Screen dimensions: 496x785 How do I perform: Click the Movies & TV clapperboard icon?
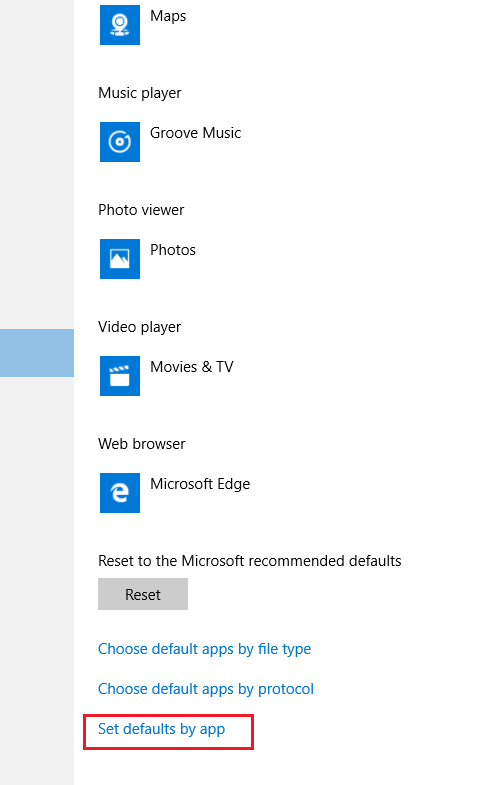[x=120, y=376]
